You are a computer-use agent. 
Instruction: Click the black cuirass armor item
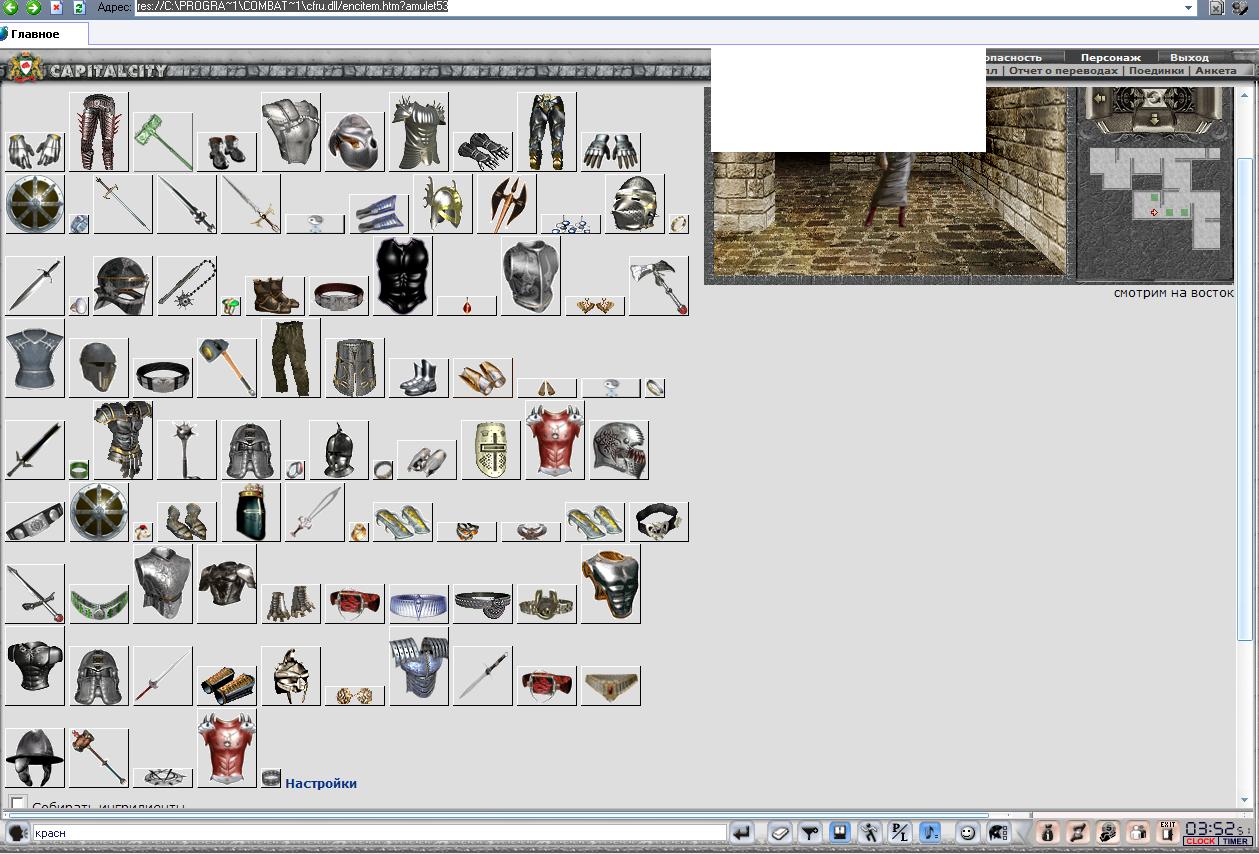[x=403, y=276]
